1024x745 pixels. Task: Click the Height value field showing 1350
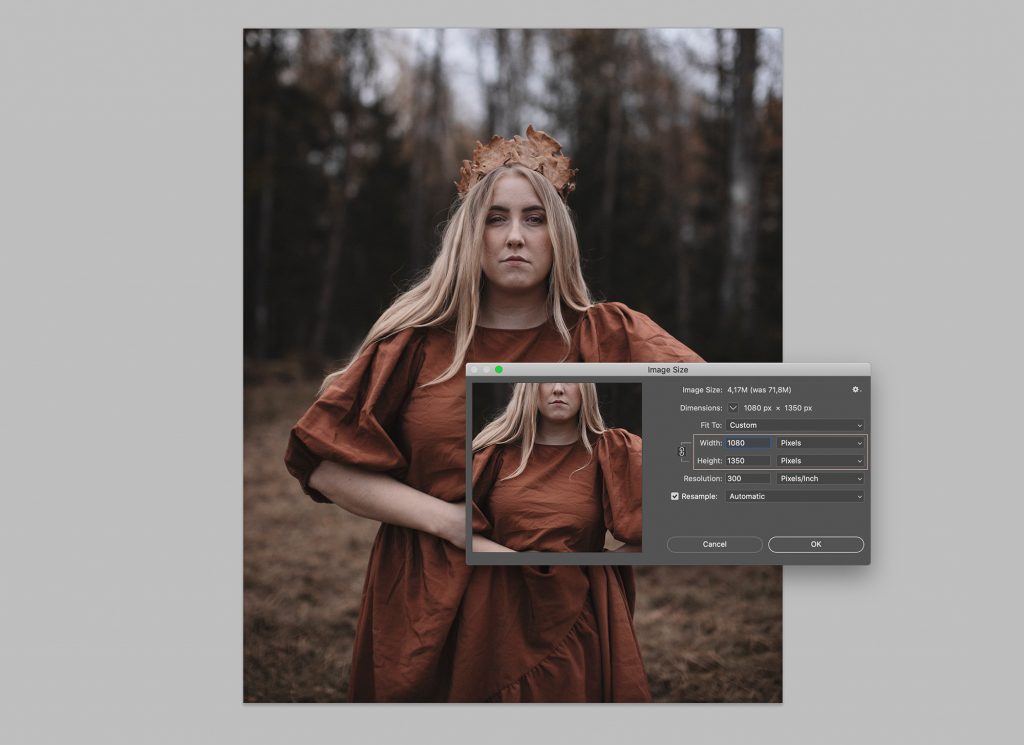pos(748,460)
